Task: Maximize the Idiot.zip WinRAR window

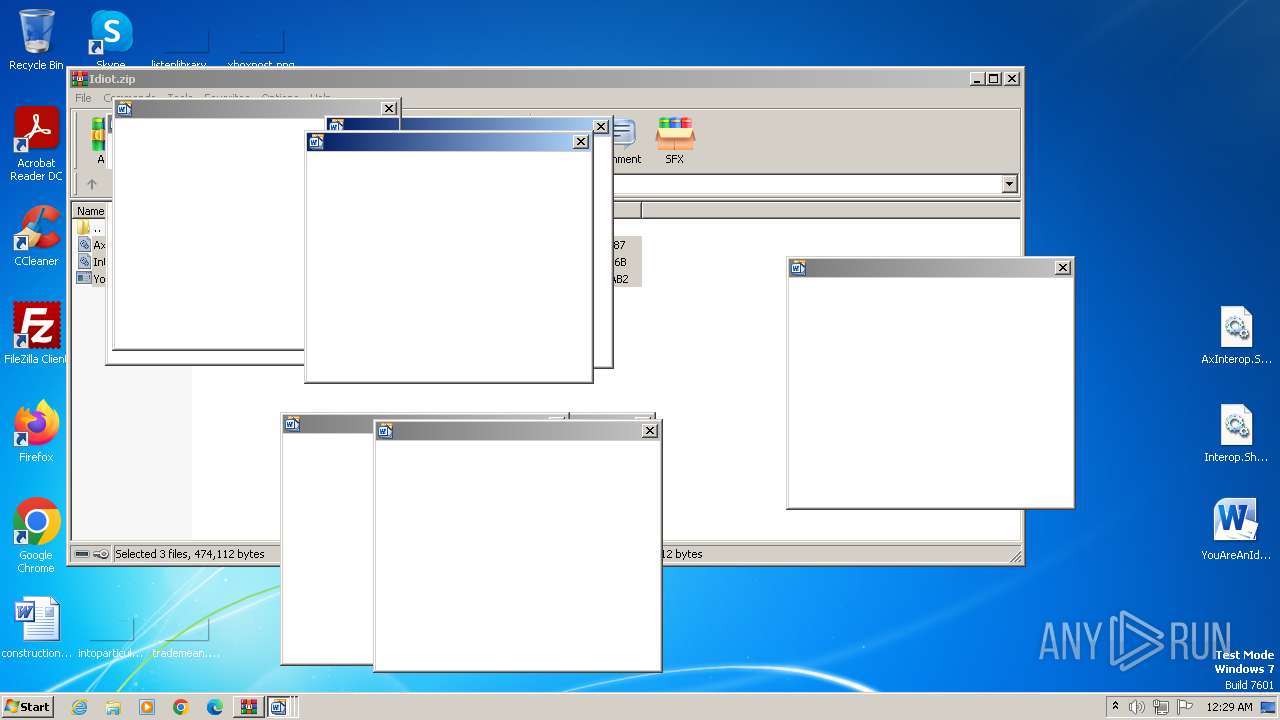Action: tap(993, 78)
